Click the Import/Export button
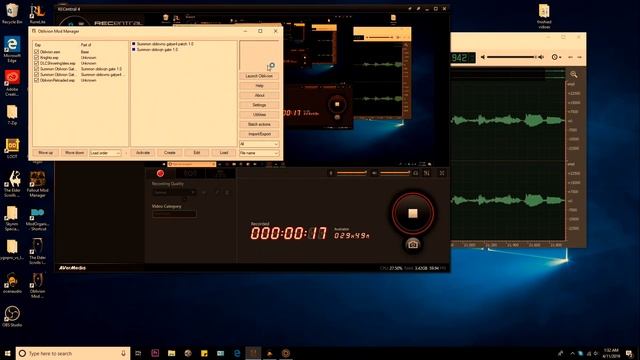 pos(259,134)
